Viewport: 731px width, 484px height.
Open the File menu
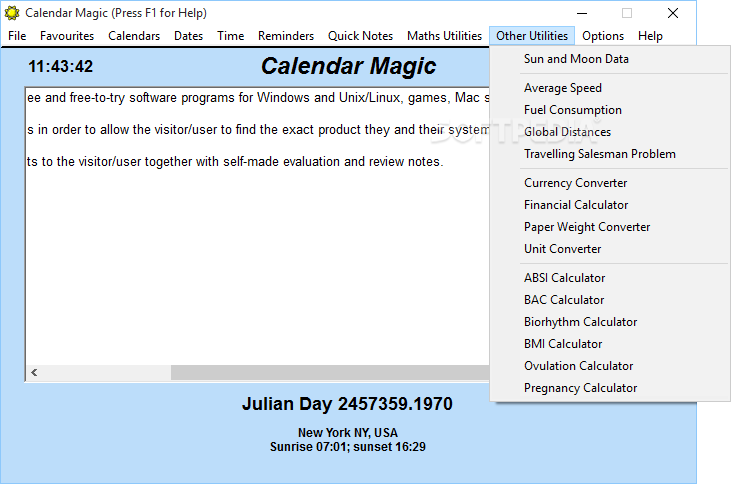pyautogui.click(x=17, y=36)
